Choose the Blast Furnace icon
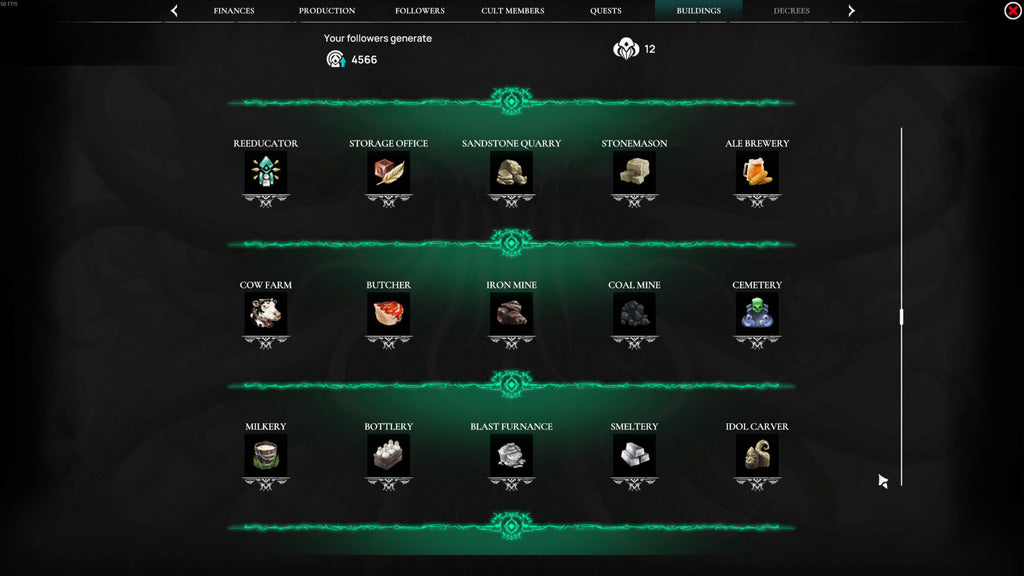 511,455
